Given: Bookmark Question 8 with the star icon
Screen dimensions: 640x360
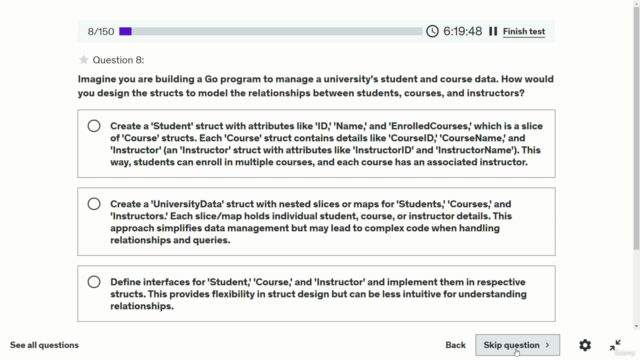Looking at the screenshot, I should click(x=84, y=60).
